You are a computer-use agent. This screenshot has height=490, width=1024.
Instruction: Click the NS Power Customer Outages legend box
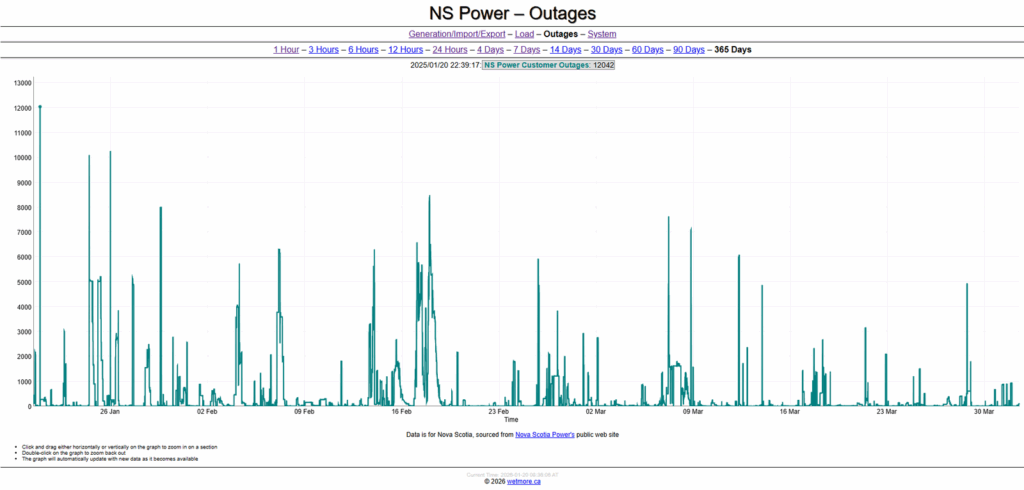548,65
